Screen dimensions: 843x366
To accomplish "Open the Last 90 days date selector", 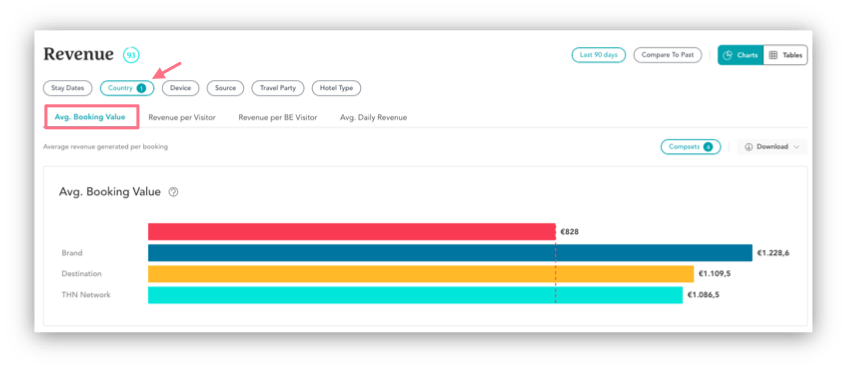I will pos(598,55).
